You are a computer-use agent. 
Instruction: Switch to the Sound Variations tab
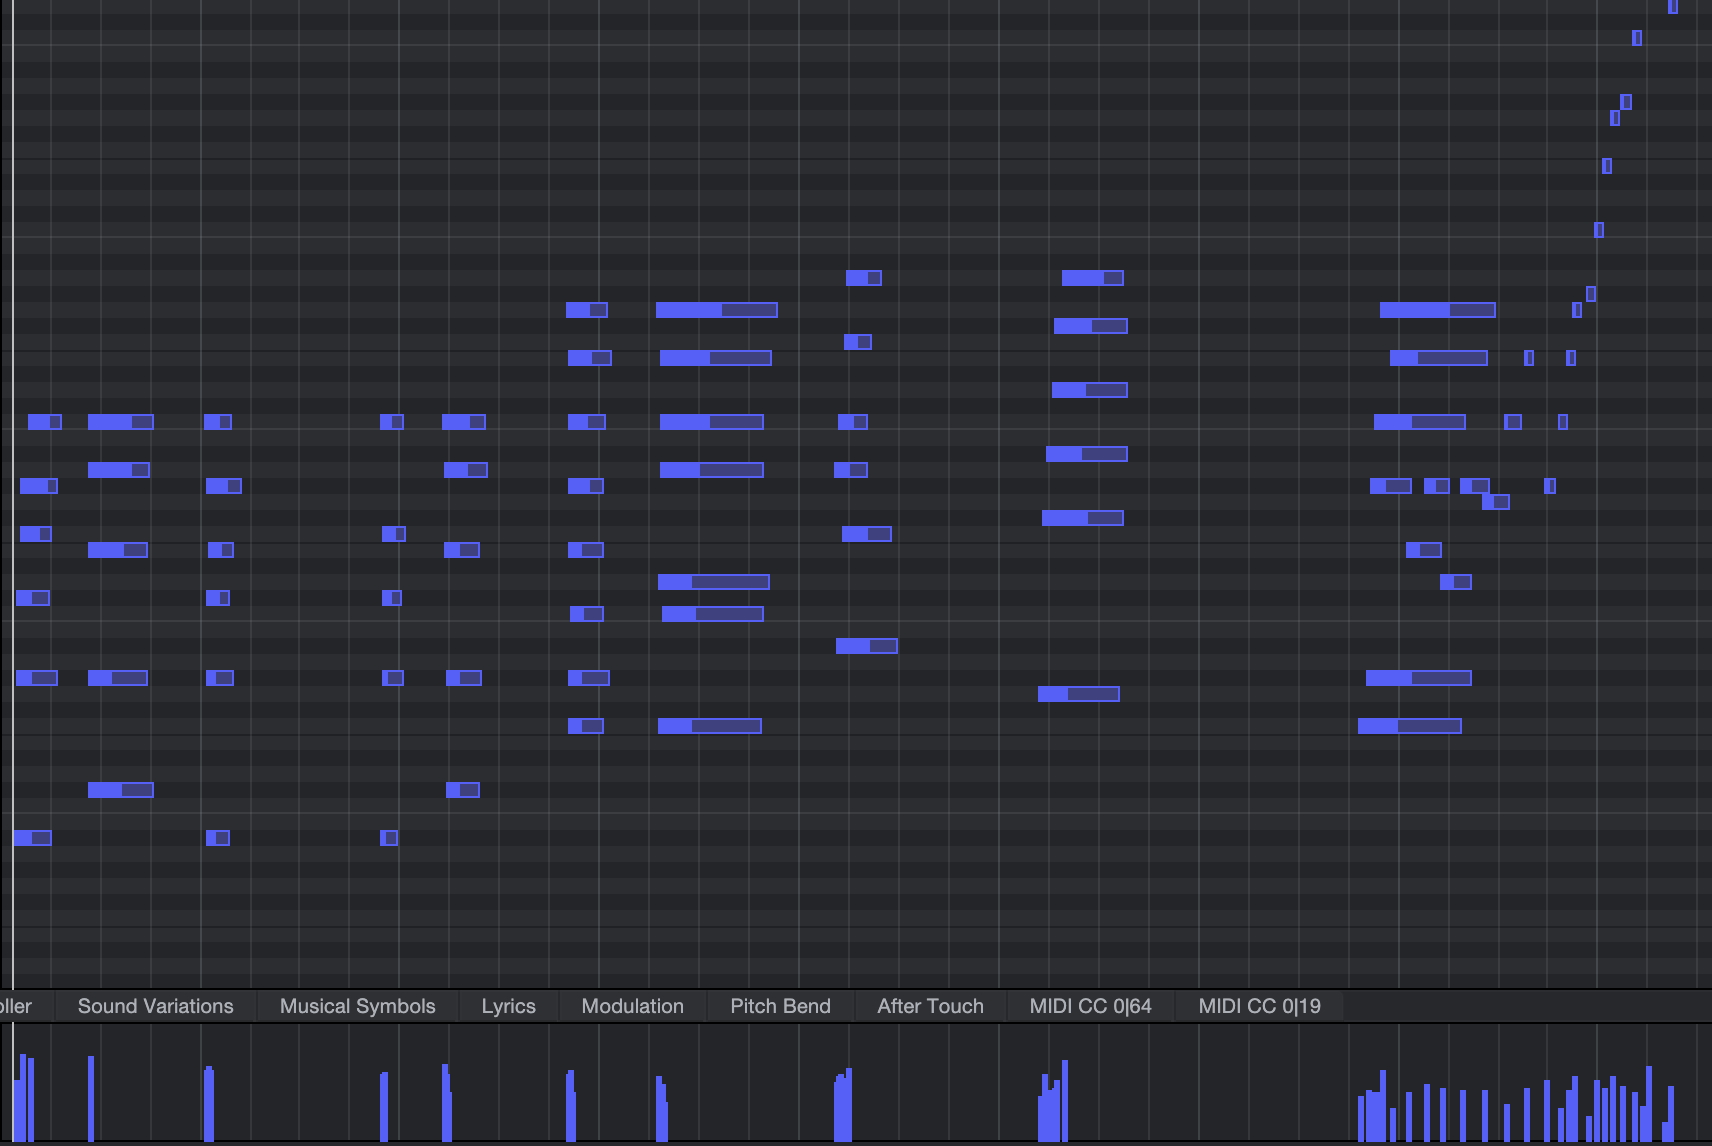(154, 1006)
